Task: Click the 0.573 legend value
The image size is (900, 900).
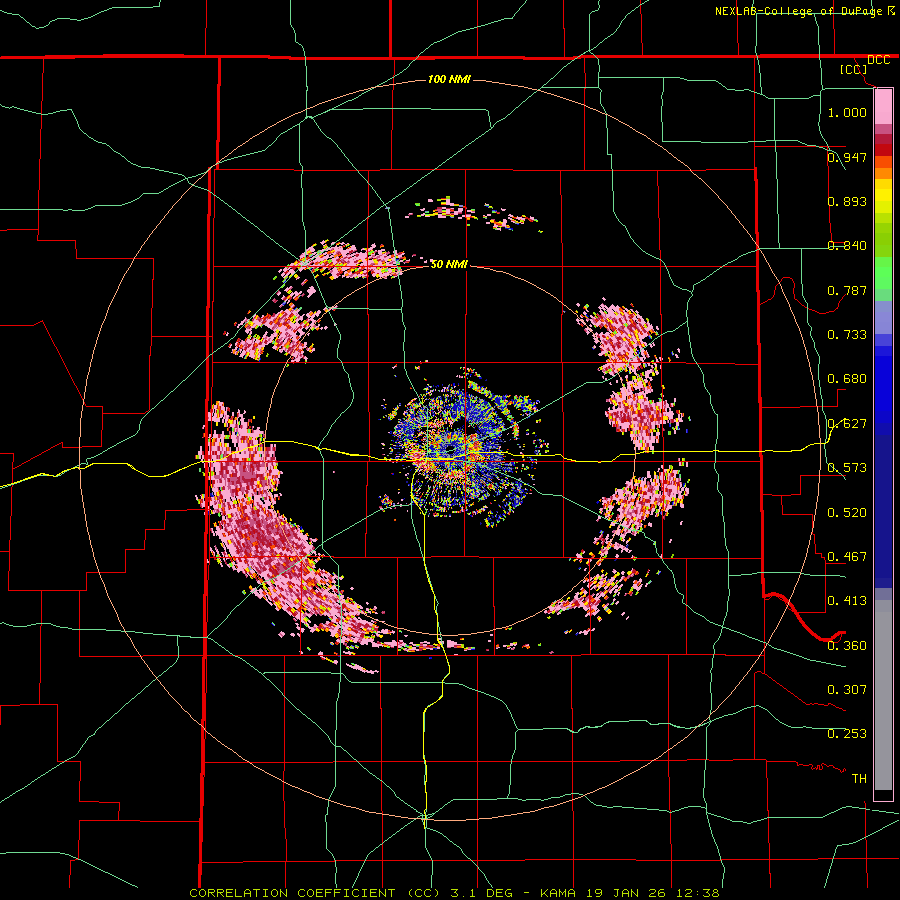Action: (x=847, y=468)
